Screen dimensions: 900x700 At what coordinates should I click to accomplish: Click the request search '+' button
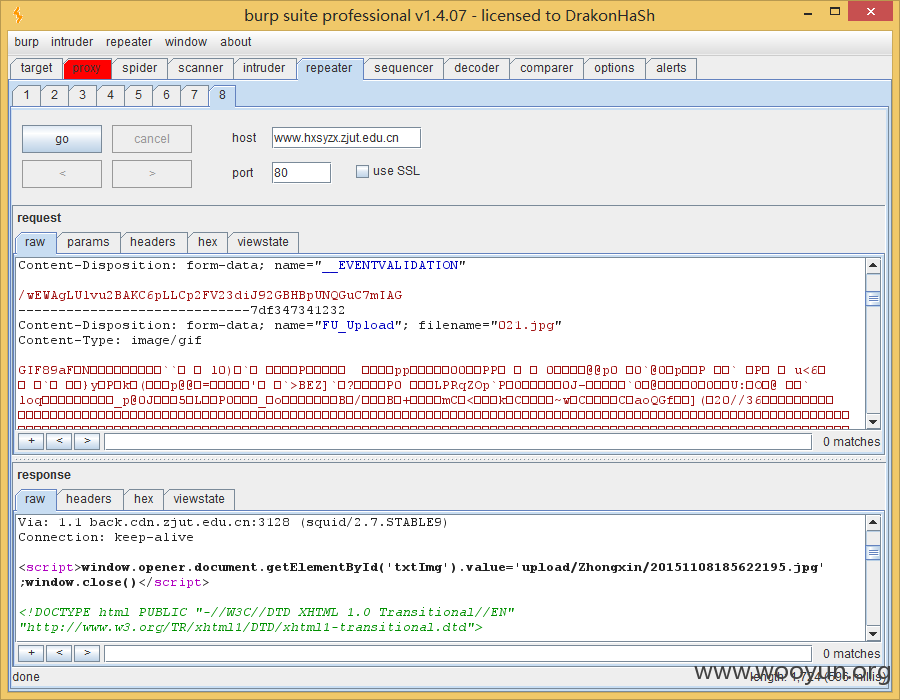coord(32,441)
